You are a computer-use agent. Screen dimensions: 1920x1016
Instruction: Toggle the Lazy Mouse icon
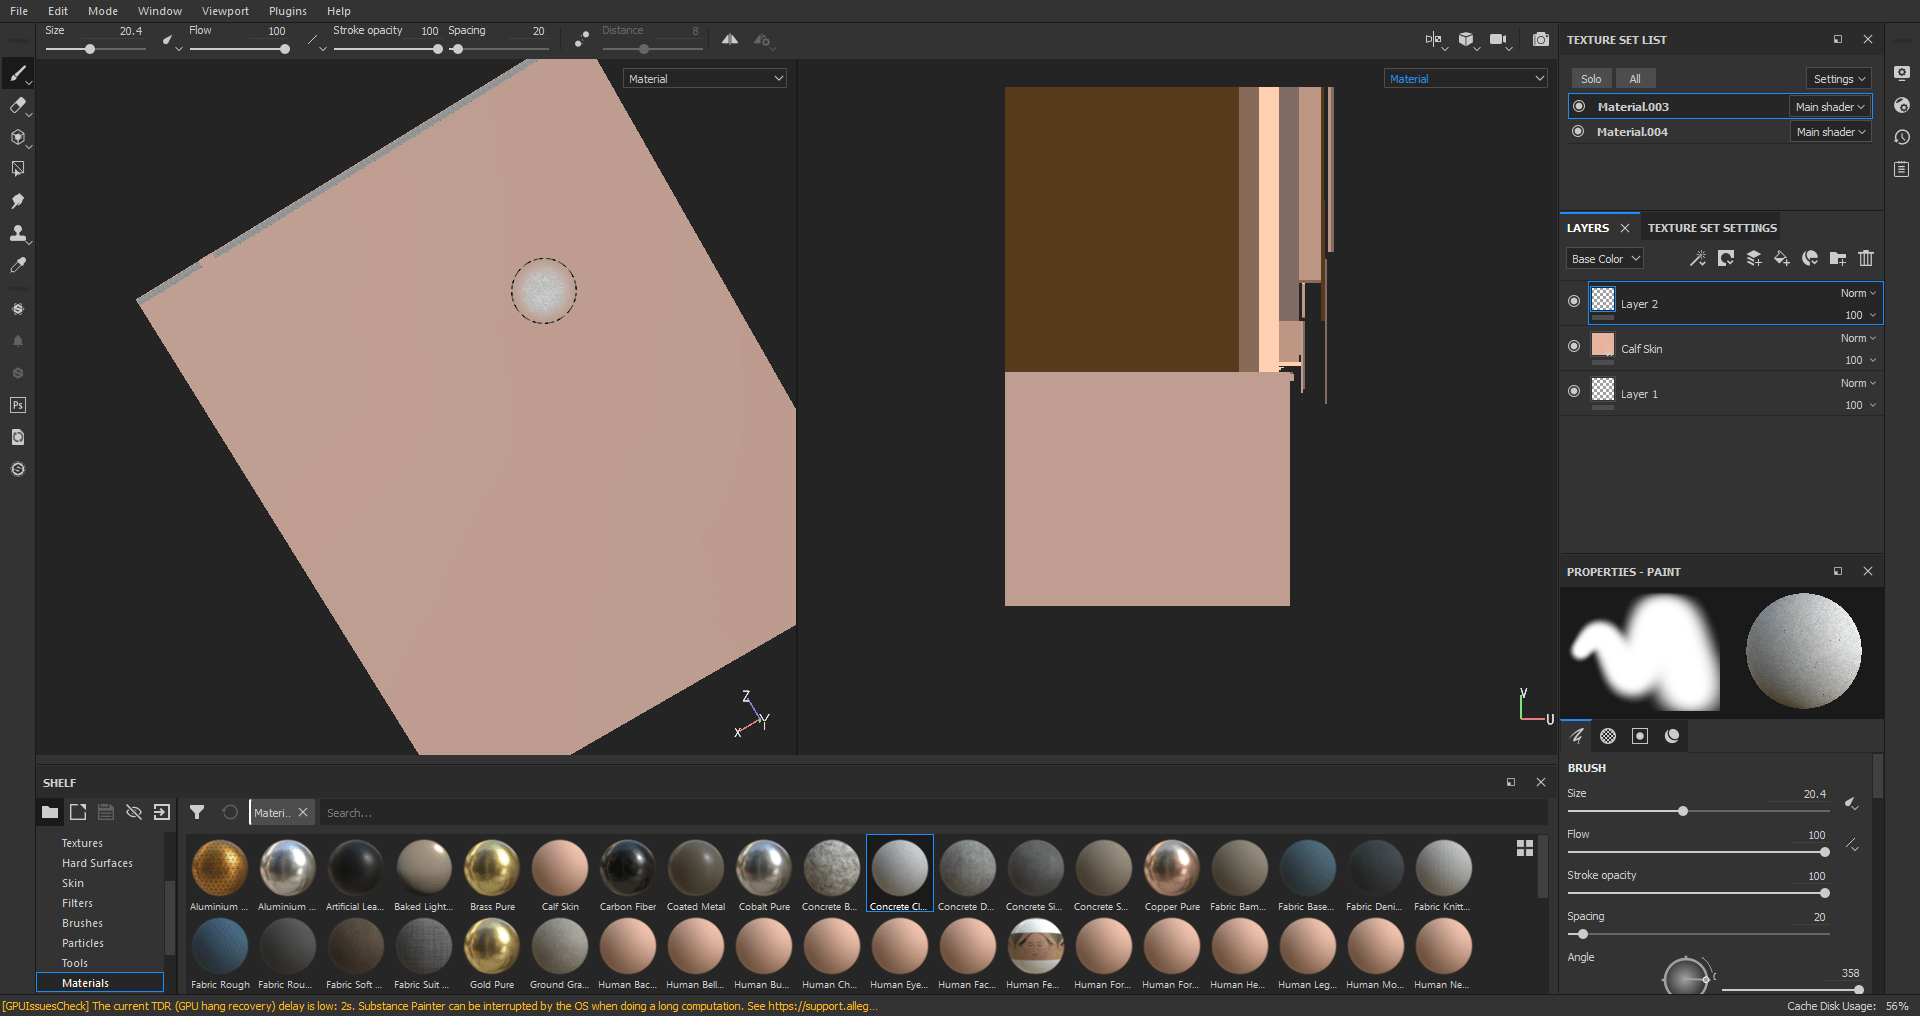pyautogui.click(x=582, y=39)
